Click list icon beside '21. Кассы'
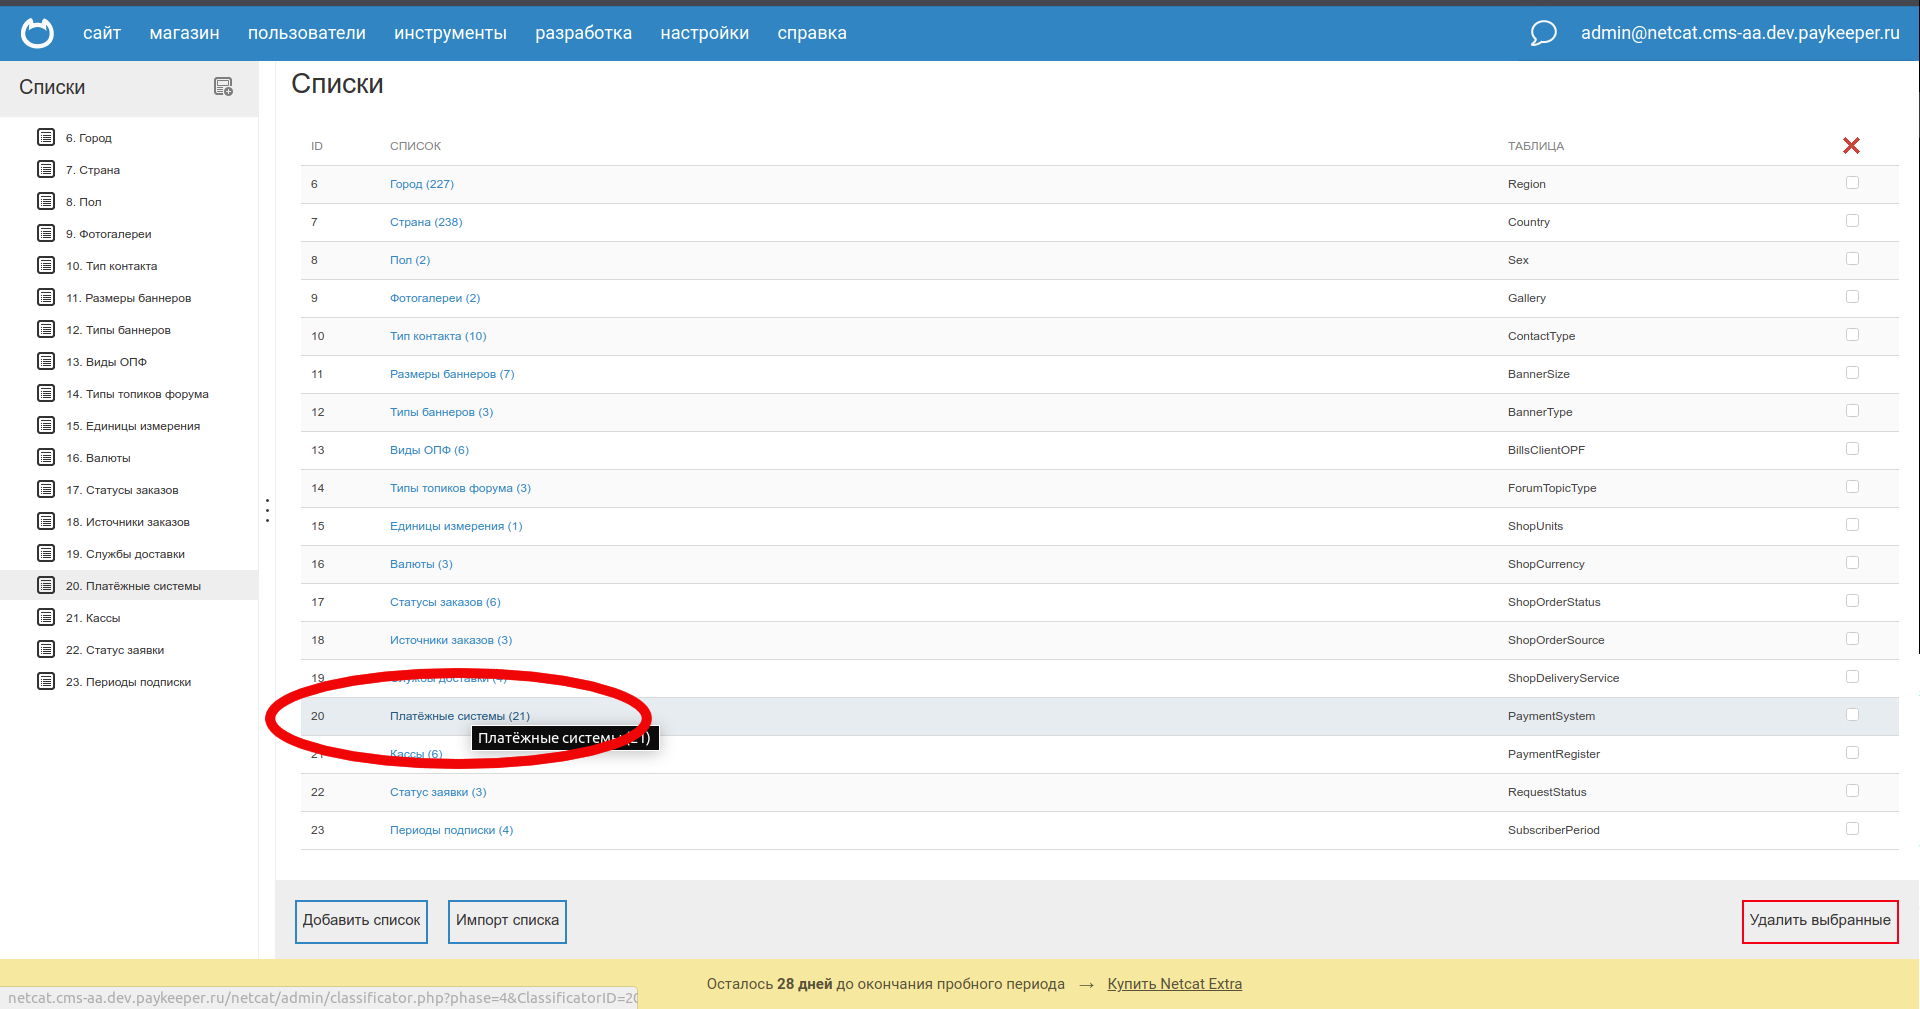The image size is (1920, 1009). [x=46, y=618]
